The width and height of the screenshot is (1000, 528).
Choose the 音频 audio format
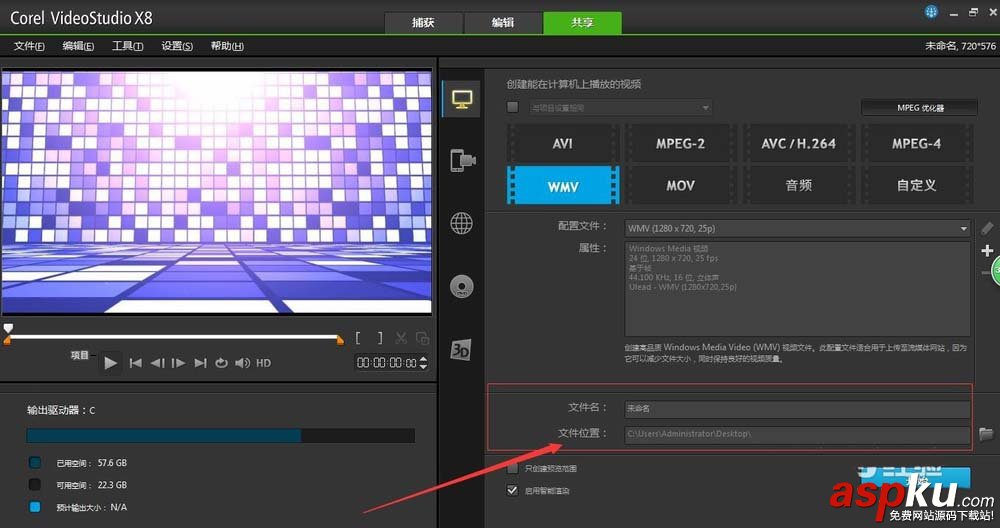point(798,186)
